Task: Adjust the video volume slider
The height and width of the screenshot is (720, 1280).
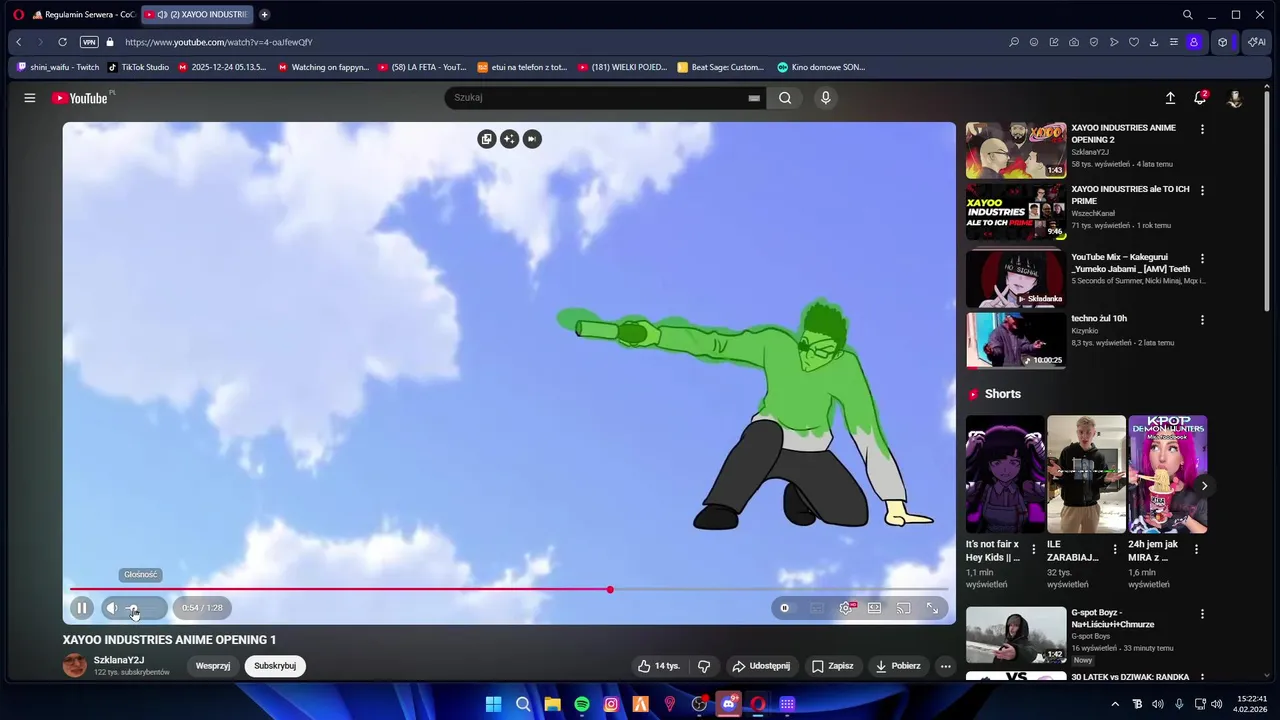Action: pos(144,608)
